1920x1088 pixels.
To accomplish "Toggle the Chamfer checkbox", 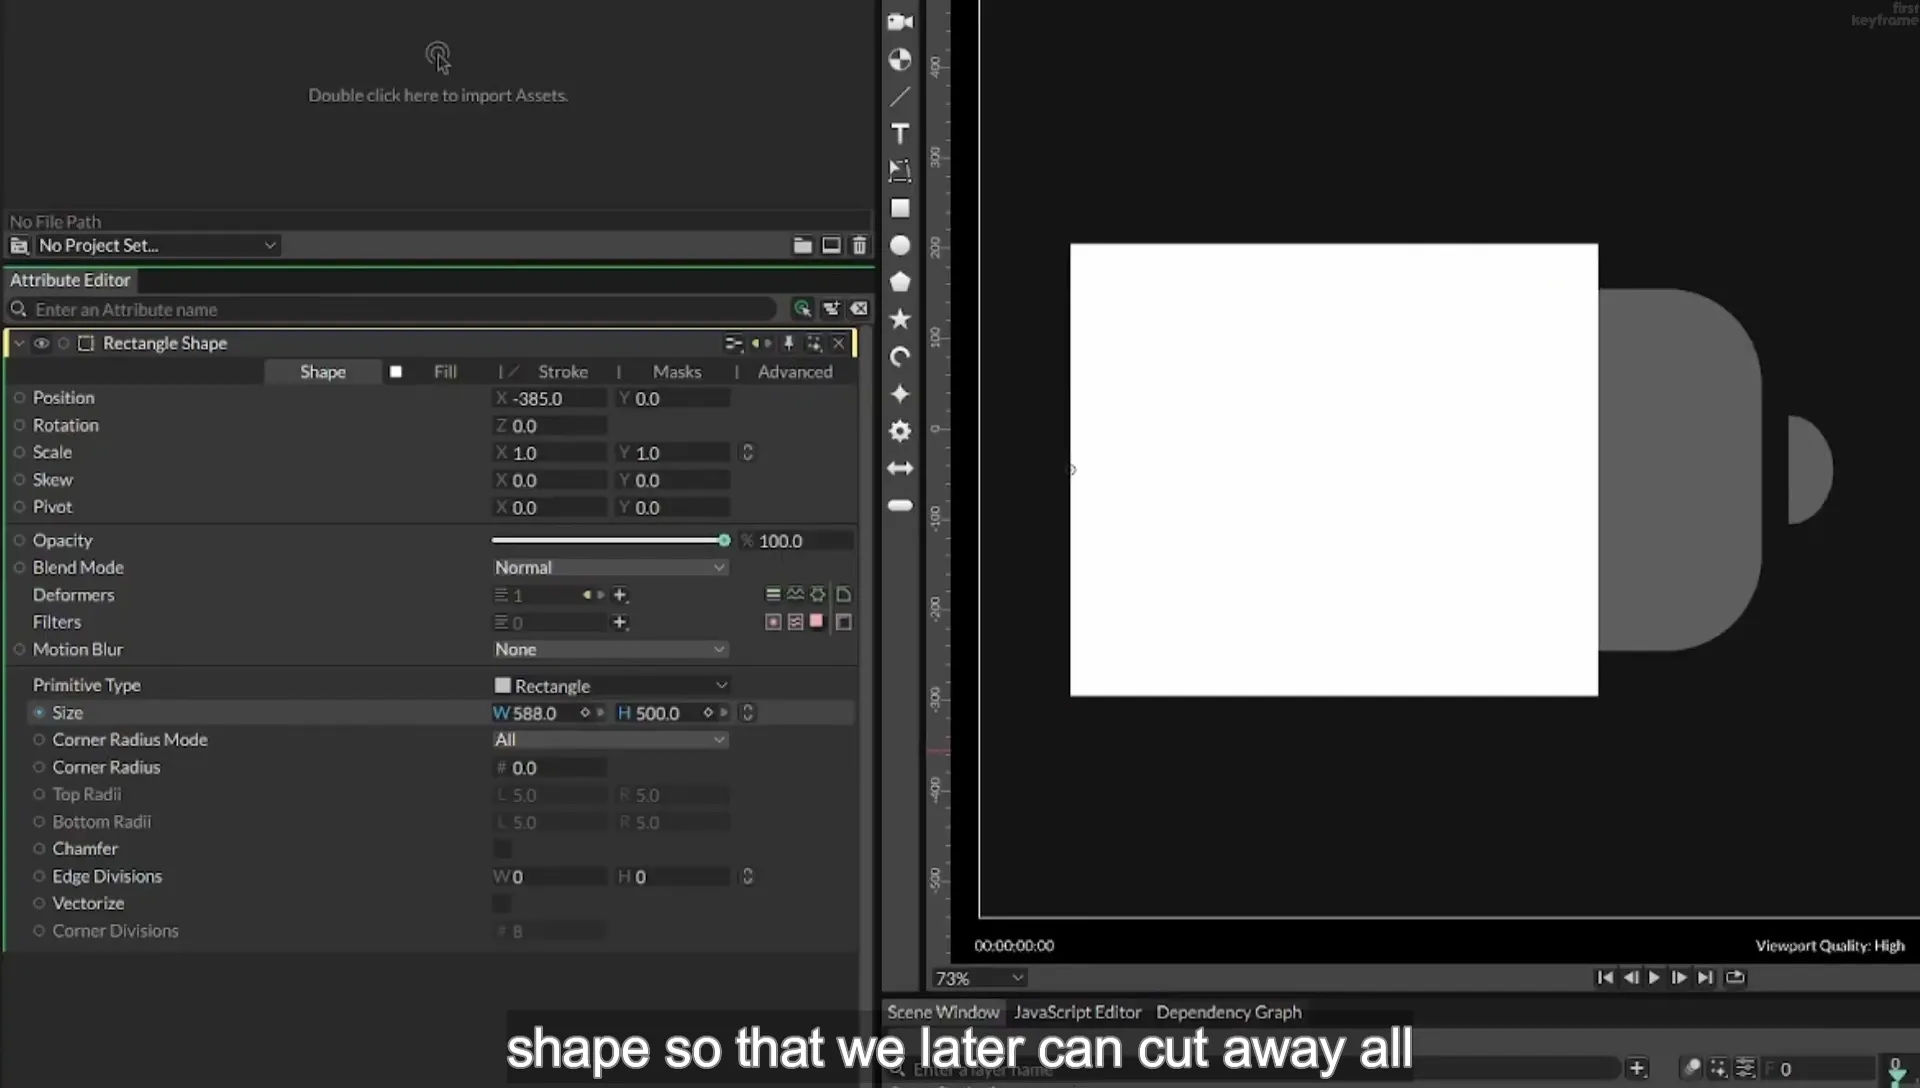I will coord(502,849).
